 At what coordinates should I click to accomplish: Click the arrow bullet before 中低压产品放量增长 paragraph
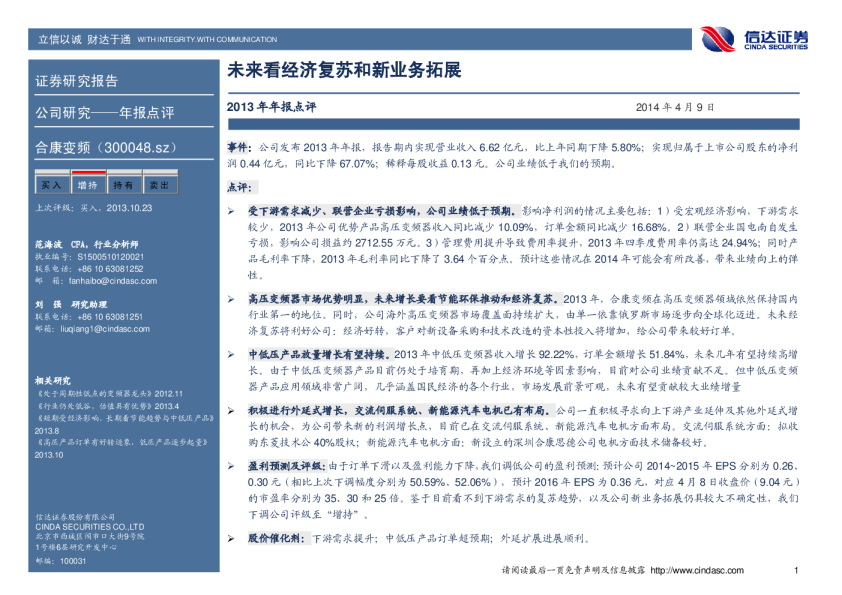coord(231,355)
